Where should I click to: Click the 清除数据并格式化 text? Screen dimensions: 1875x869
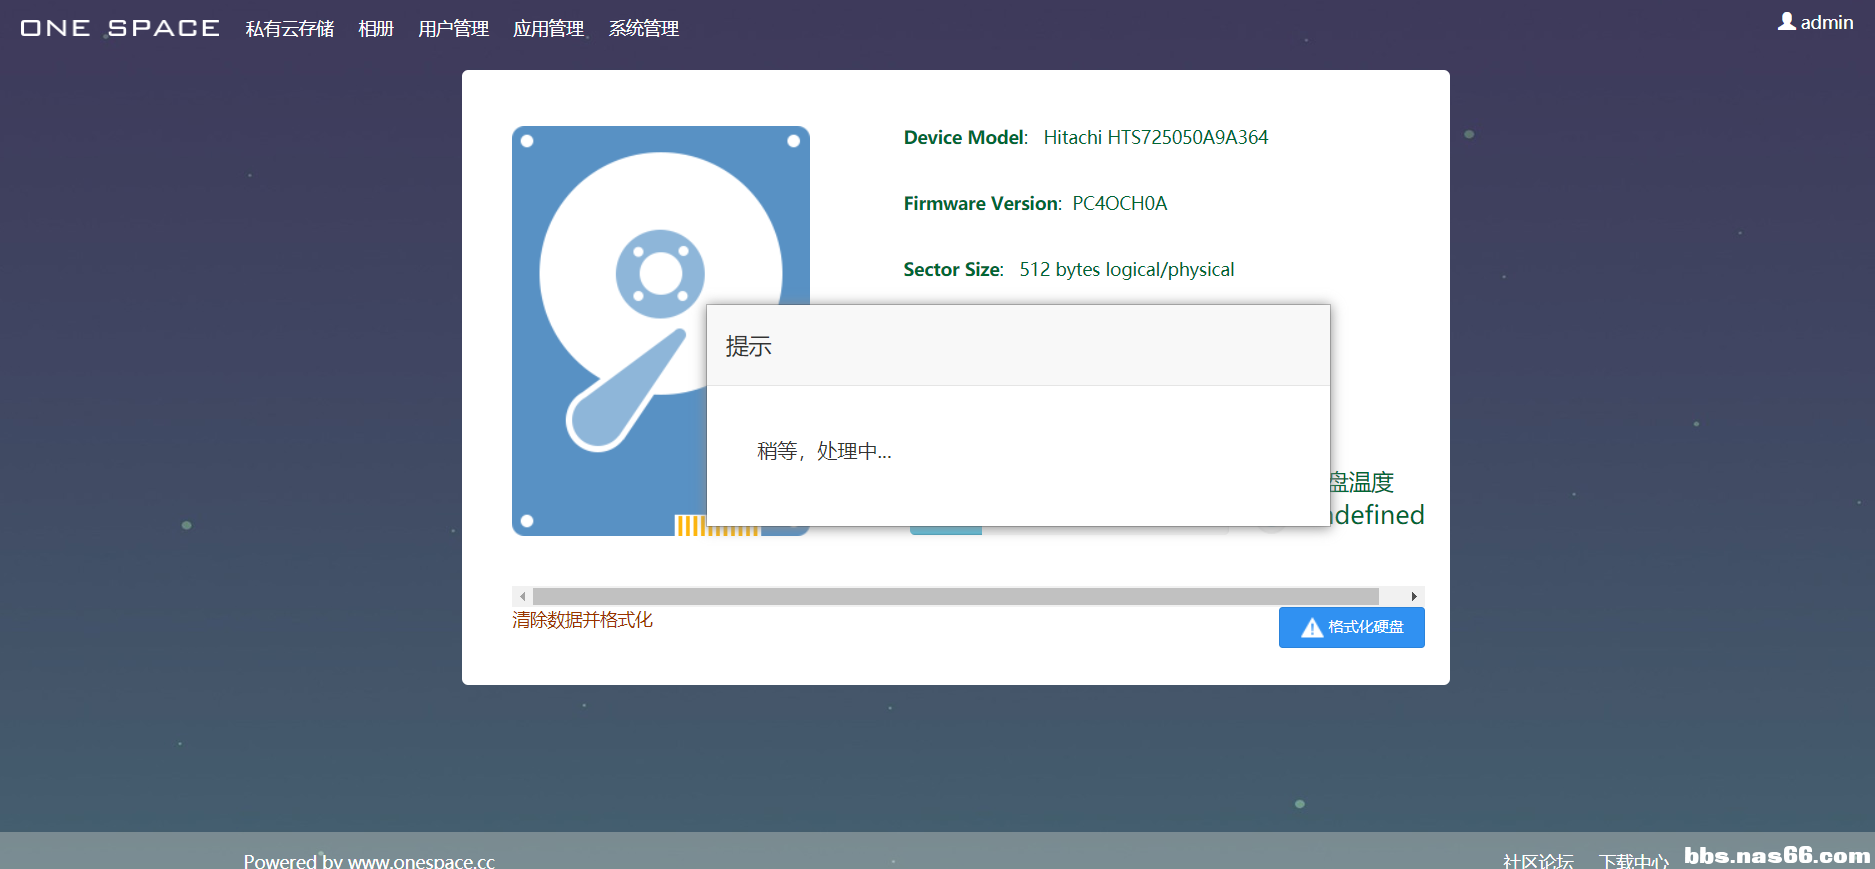pyautogui.click(x=582, y=620)
